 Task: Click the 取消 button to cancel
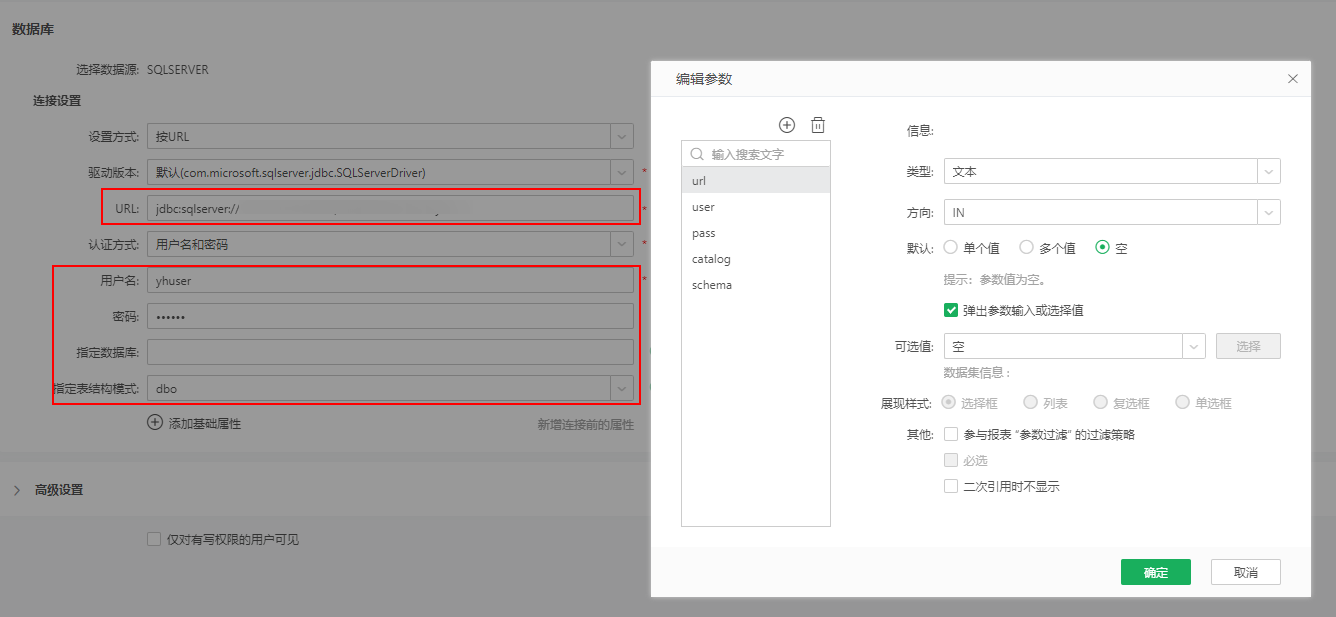pyautogui.click(x=1245, y=571)
